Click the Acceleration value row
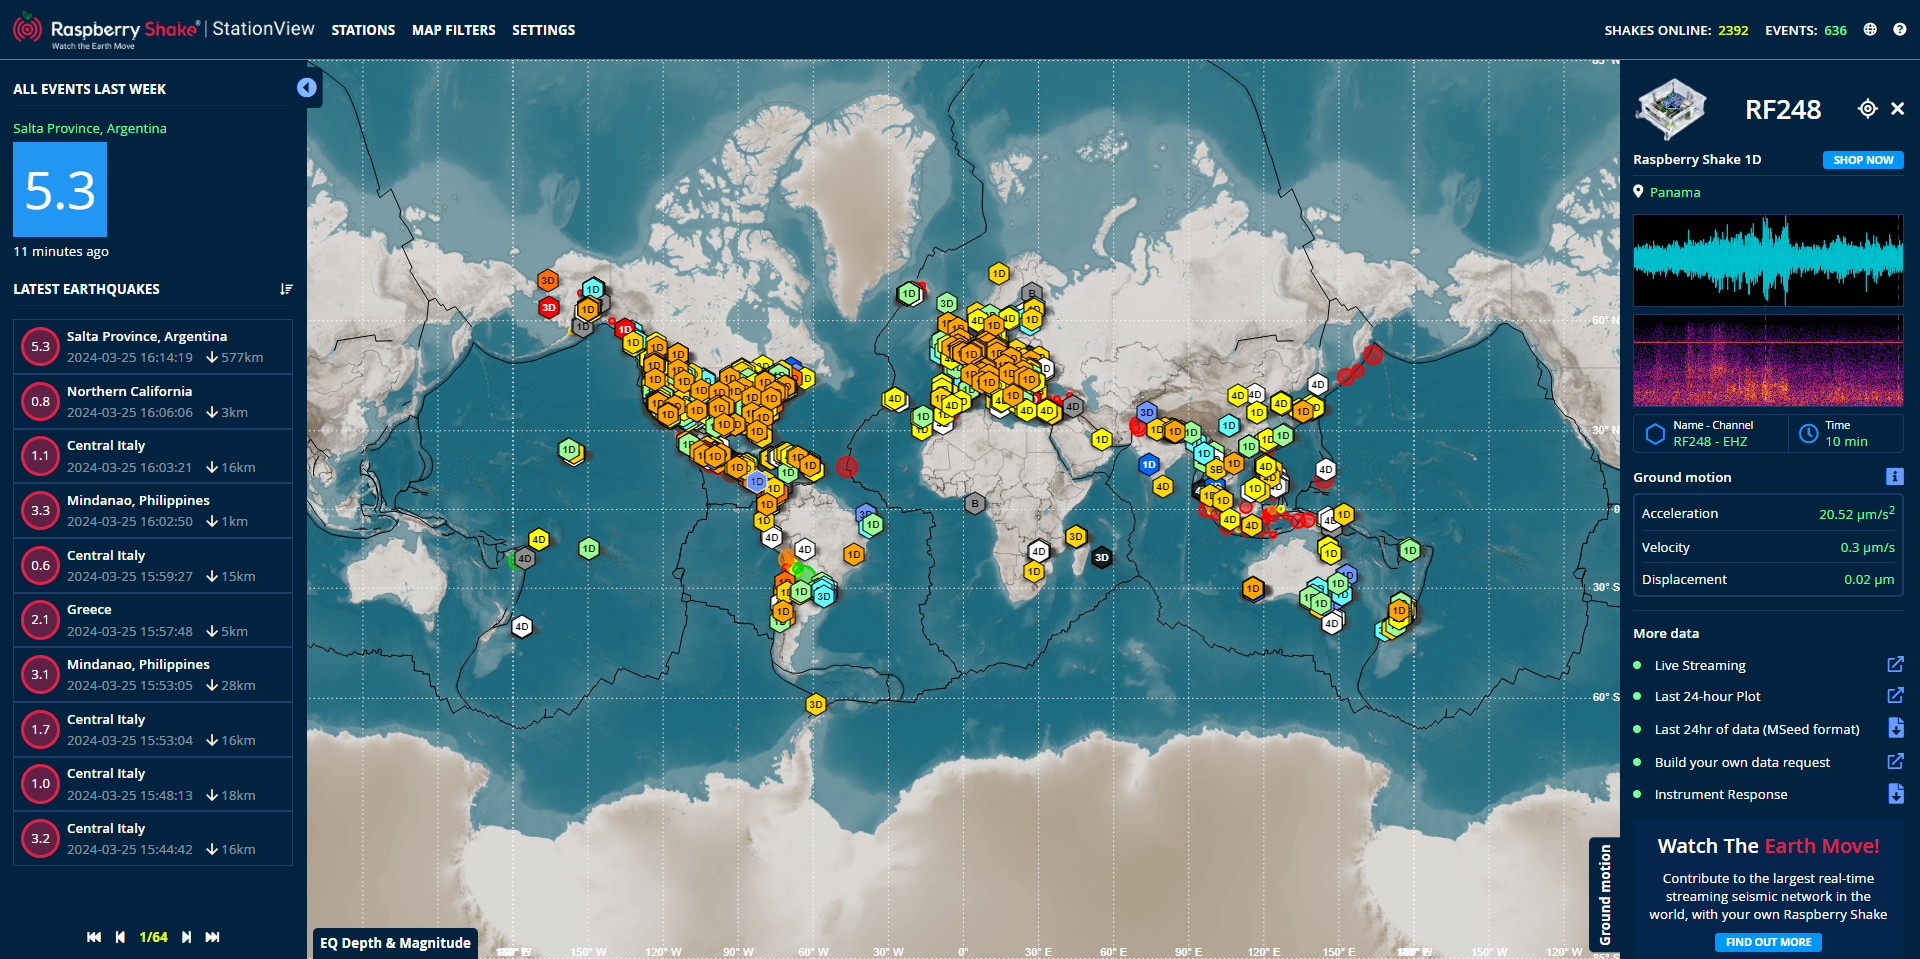Viewport: 1920px width, 959px height. (1768, 513)
